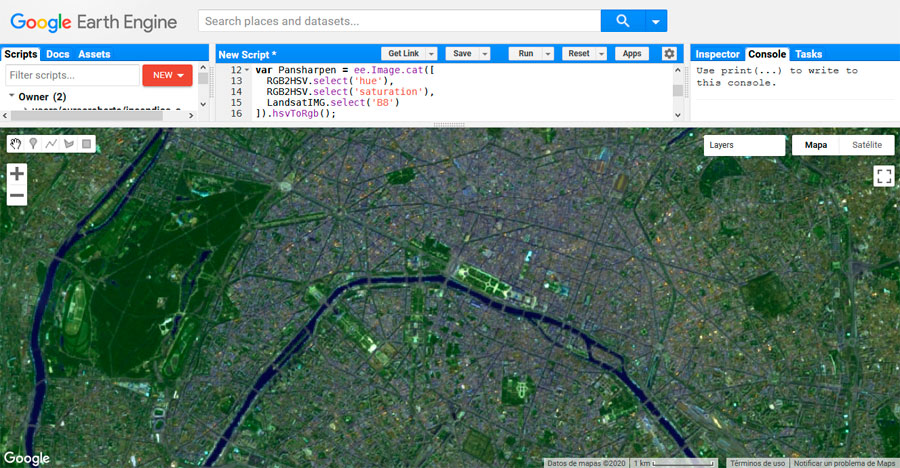Open Reset dropdown arrow
Image resolution: width=900 pixels, height=468 pixels.
(601, 53)
